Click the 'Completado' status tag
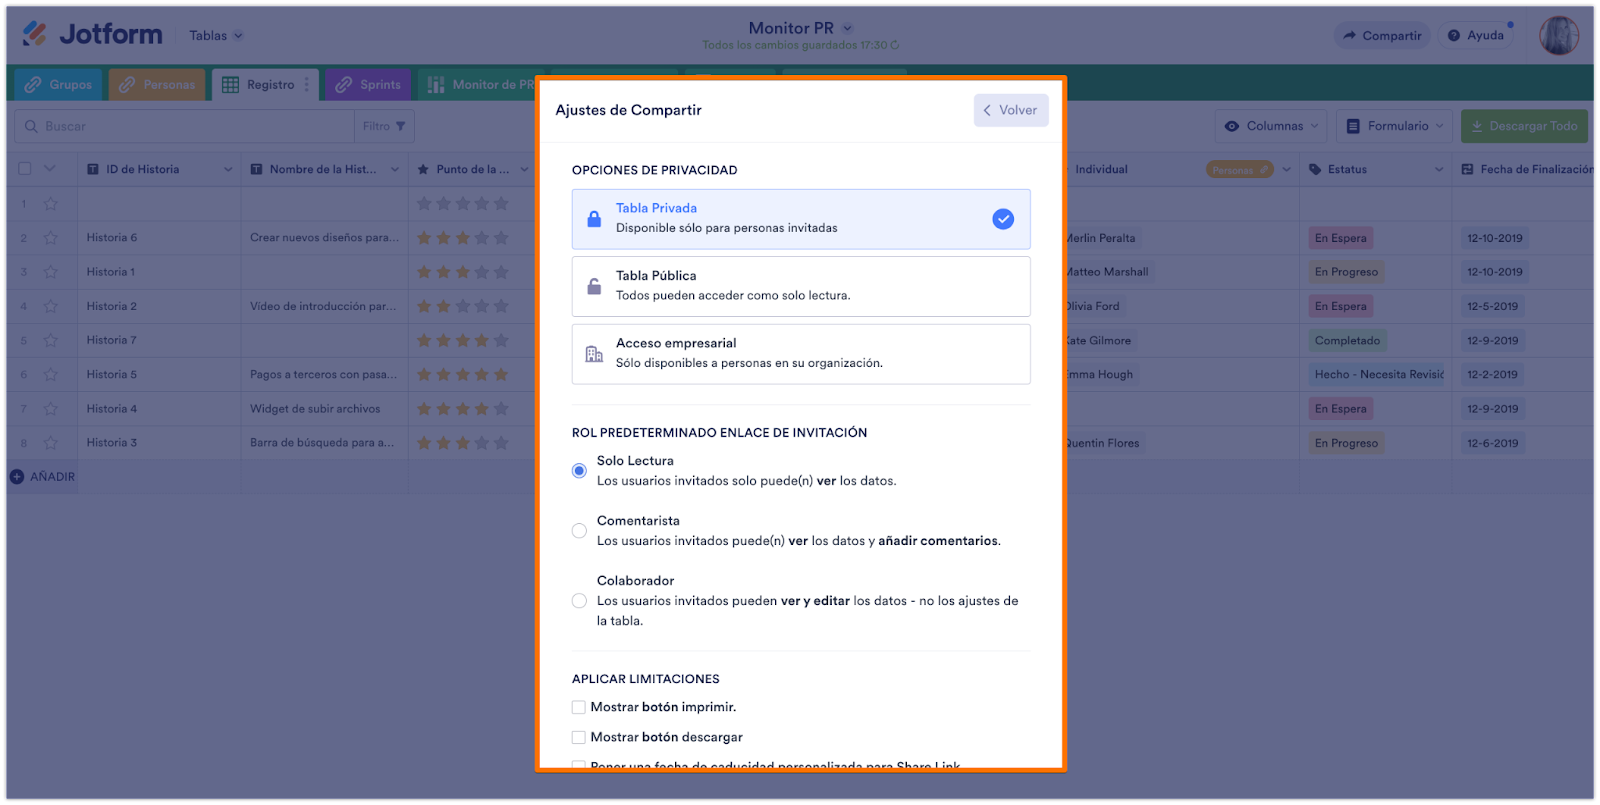 coord(1347,341)
